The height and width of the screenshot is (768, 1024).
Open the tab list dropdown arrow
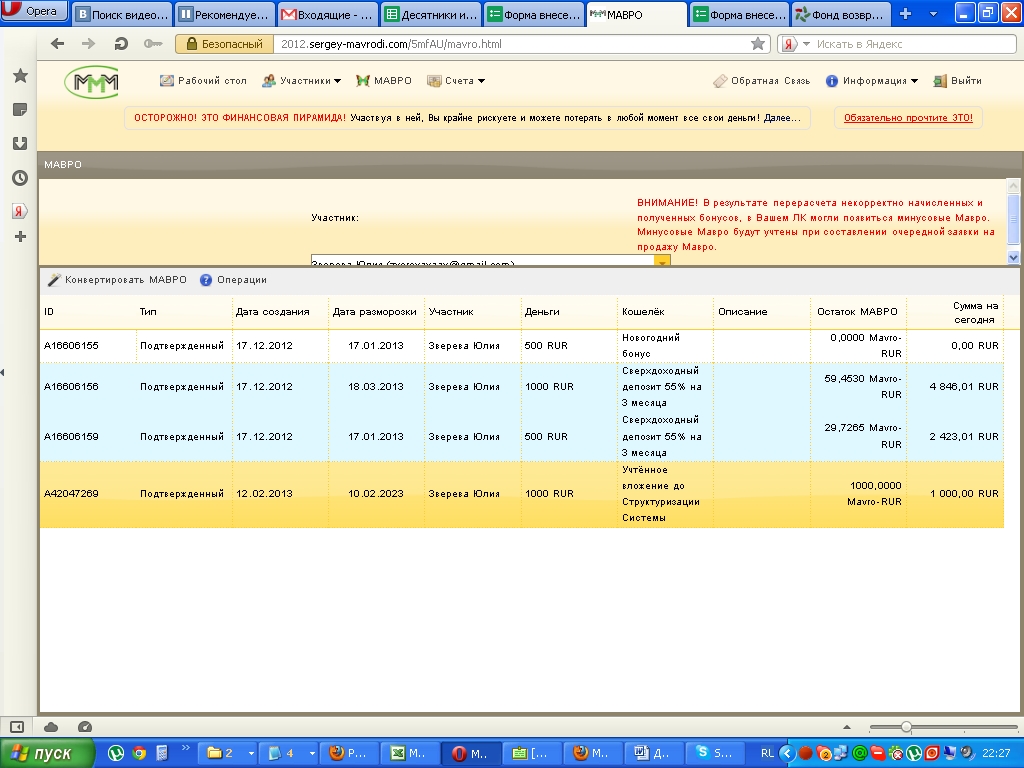933,14
